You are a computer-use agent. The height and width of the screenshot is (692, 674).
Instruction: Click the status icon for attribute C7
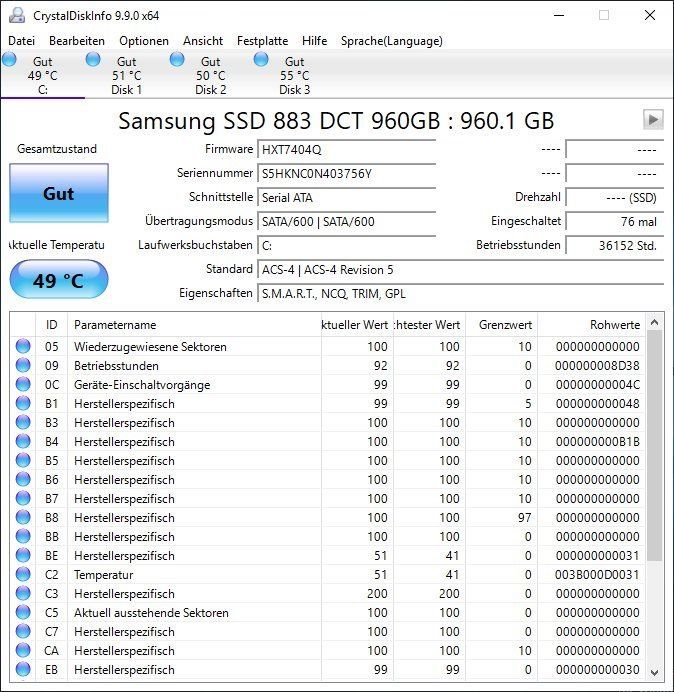click(23, 632)
